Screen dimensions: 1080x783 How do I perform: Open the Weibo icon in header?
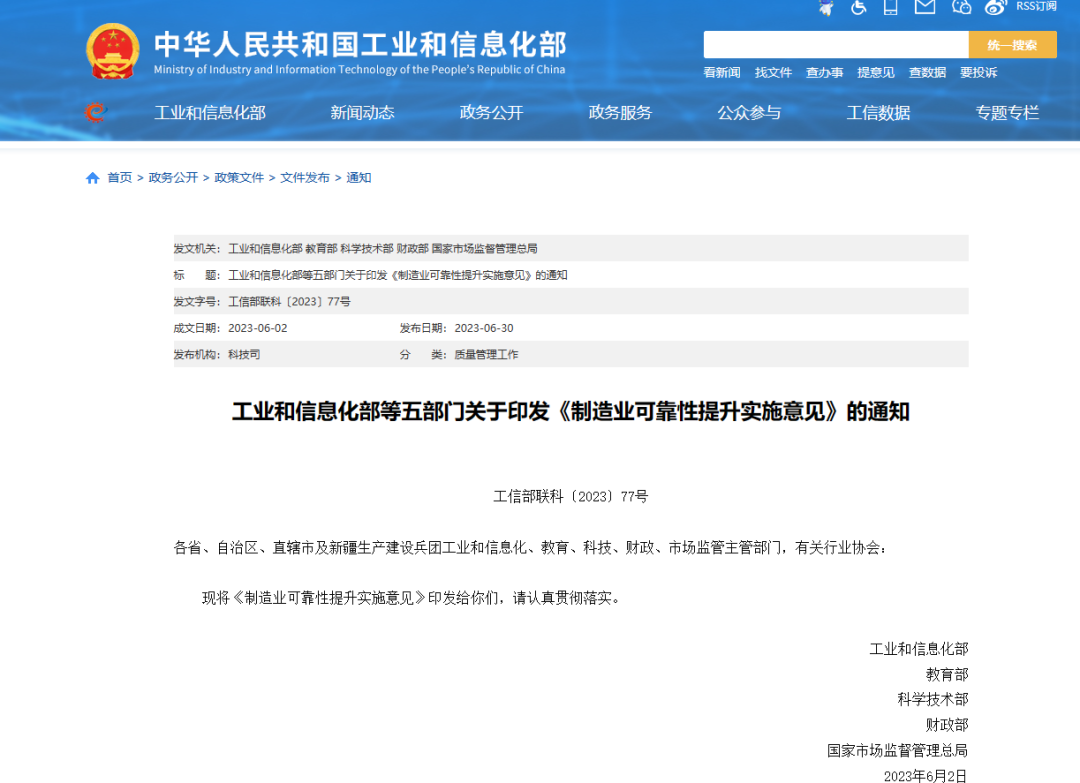pos(994,7)
